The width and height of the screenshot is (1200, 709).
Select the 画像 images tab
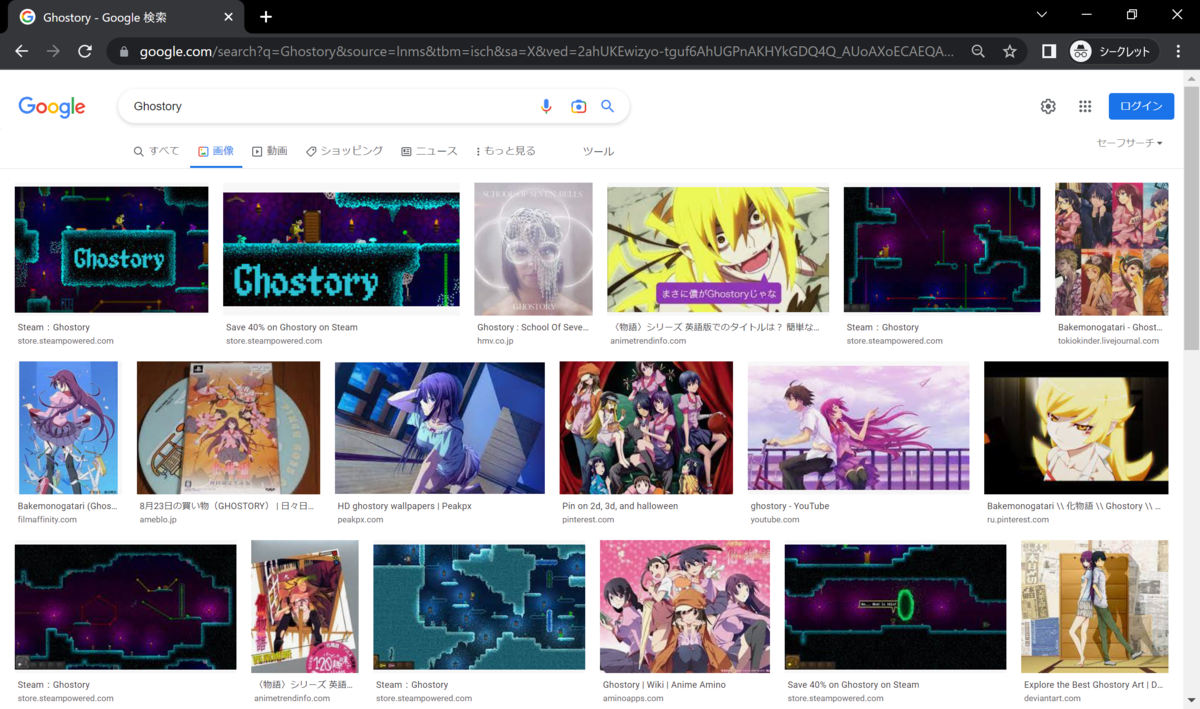coord(216,151)
